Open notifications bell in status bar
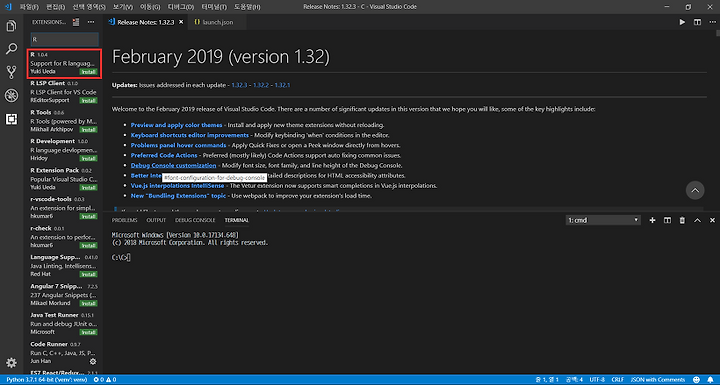720x385 pixels. click(x=710, y=380)
